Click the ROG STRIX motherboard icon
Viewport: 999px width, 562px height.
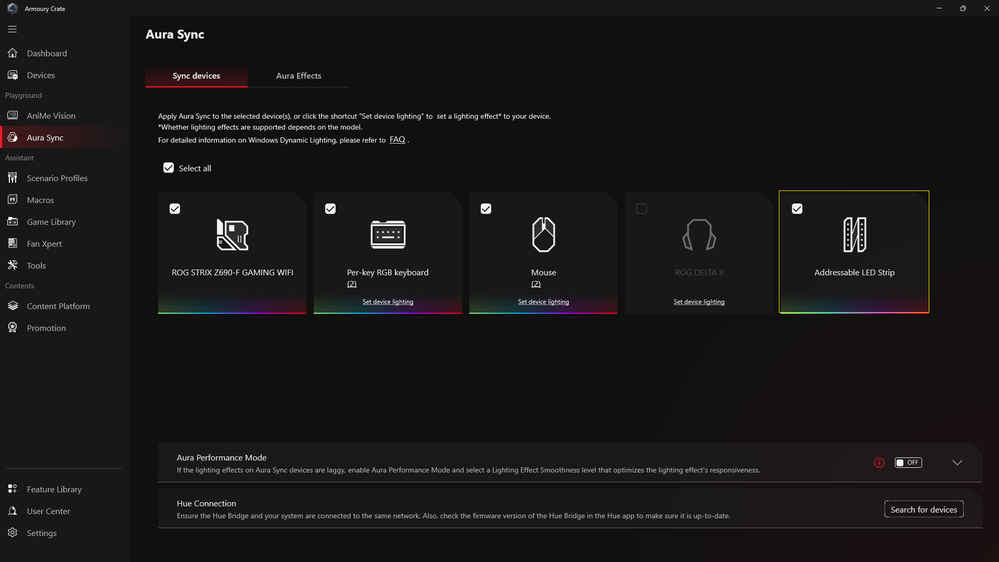(232, 234)
